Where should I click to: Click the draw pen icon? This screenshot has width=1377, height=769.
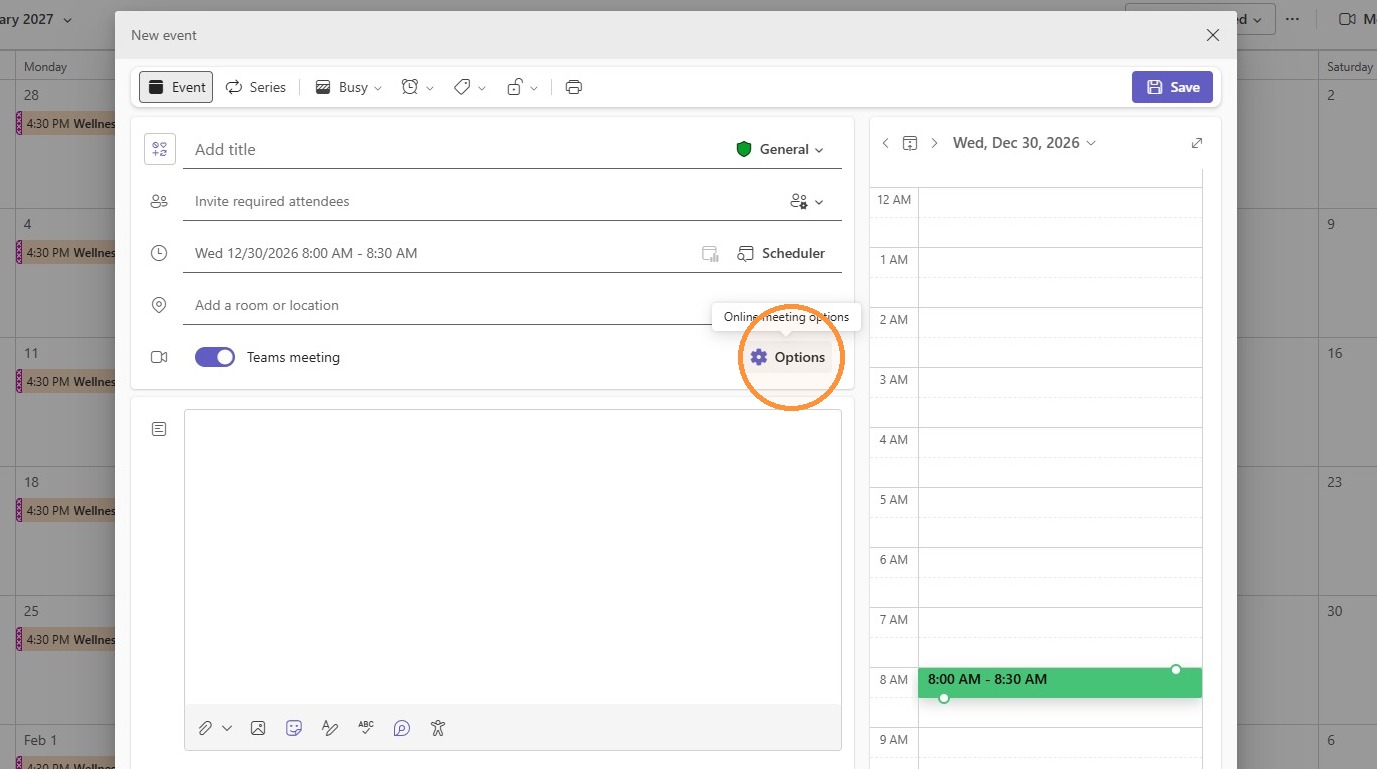[x=330, y=728]
